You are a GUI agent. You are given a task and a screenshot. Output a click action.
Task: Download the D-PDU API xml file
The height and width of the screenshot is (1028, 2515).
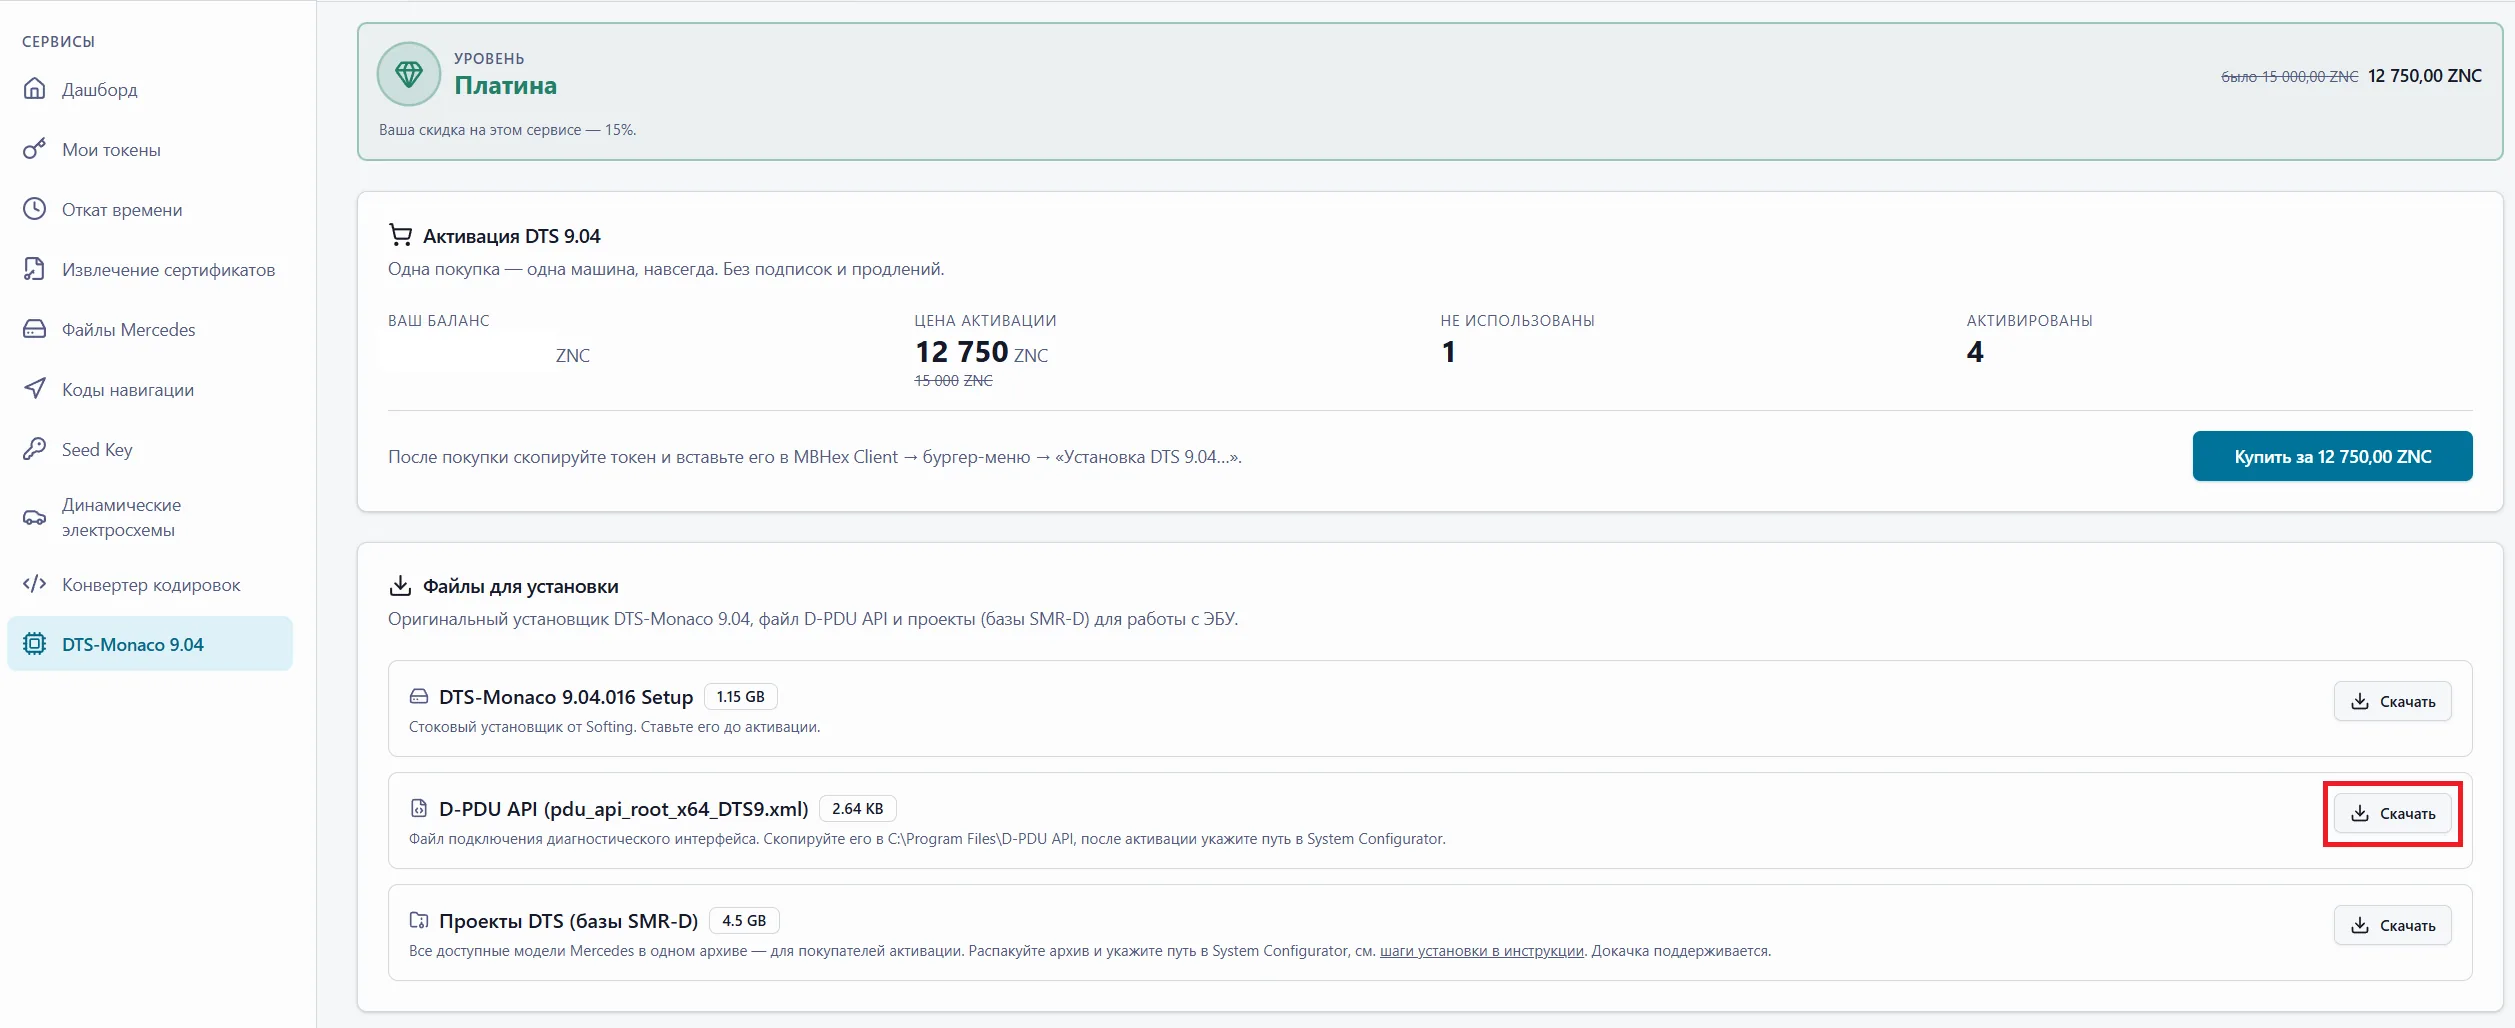[2392, 813]
